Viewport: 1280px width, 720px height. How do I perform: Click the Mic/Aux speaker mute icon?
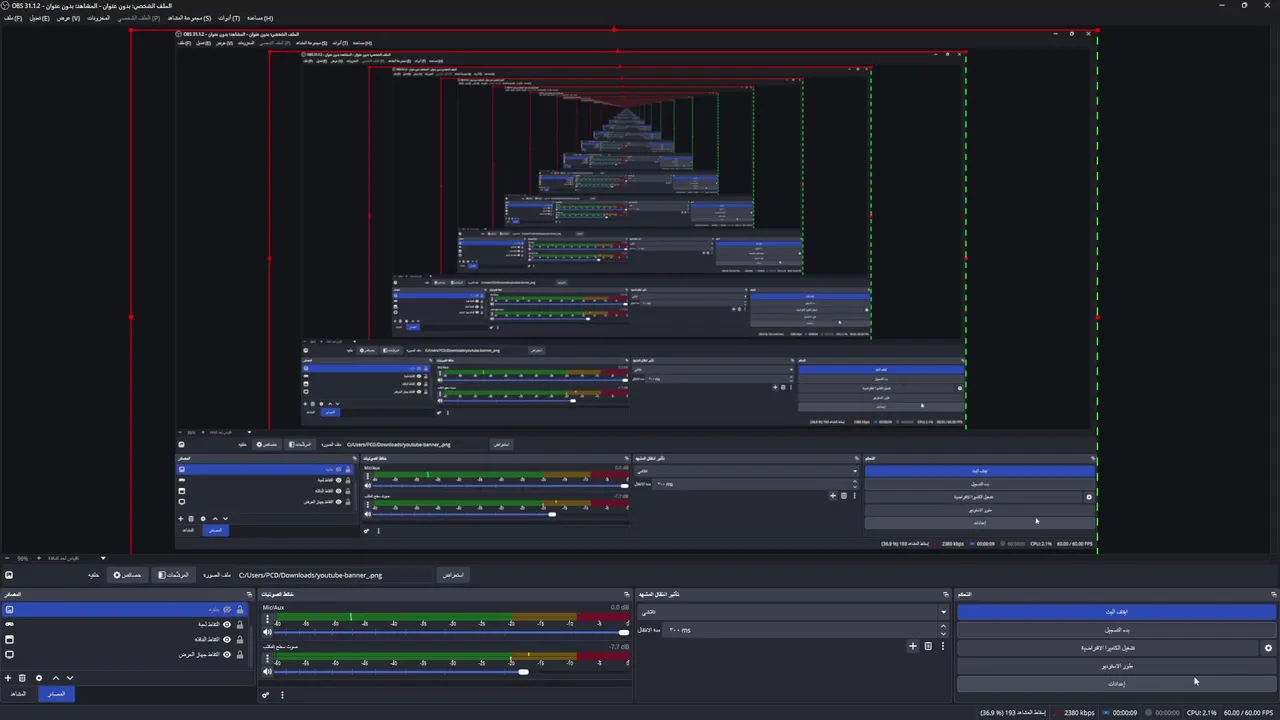(267, 632)
